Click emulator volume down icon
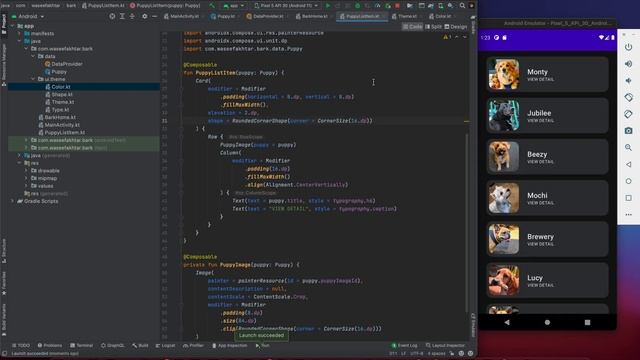This screenshot has height=360, width=640. pyautogui.click(x=629, y=80)
